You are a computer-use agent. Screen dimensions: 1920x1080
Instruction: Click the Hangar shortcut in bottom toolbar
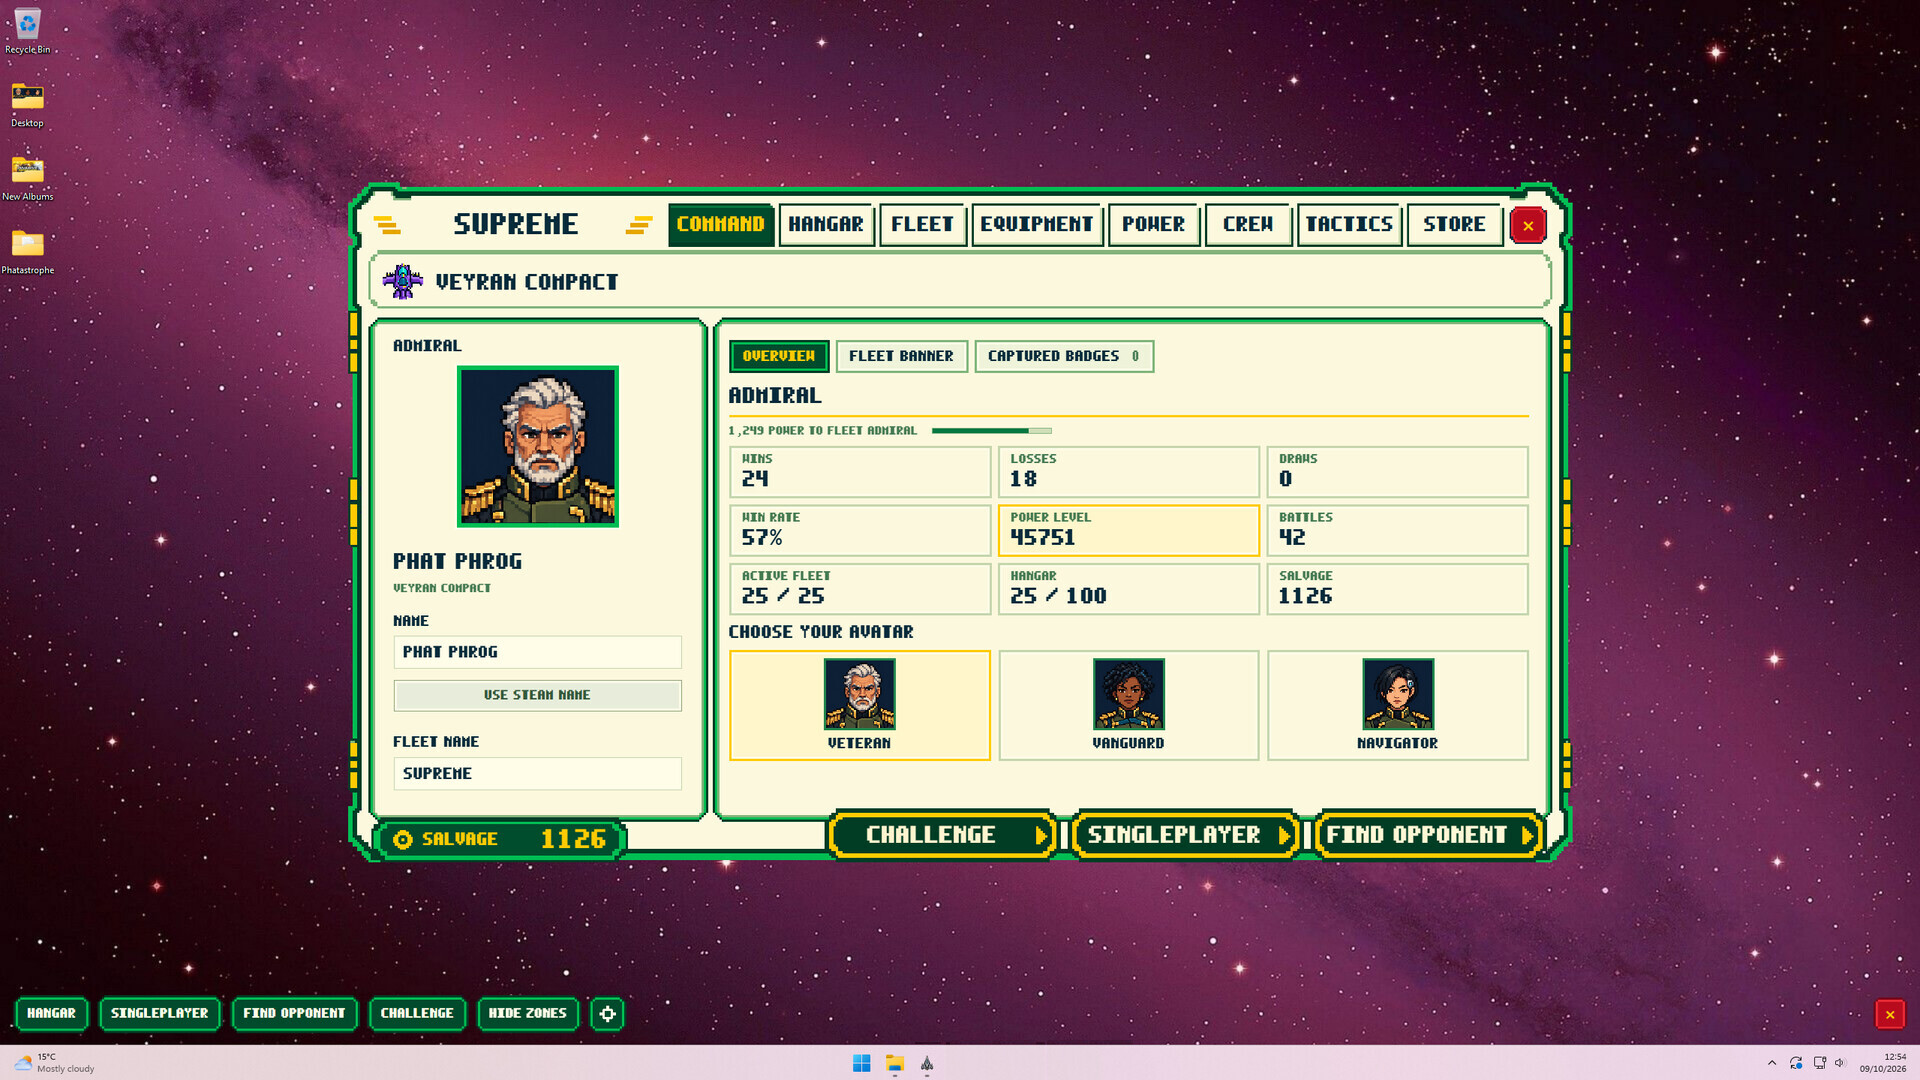coord(51,1013)
